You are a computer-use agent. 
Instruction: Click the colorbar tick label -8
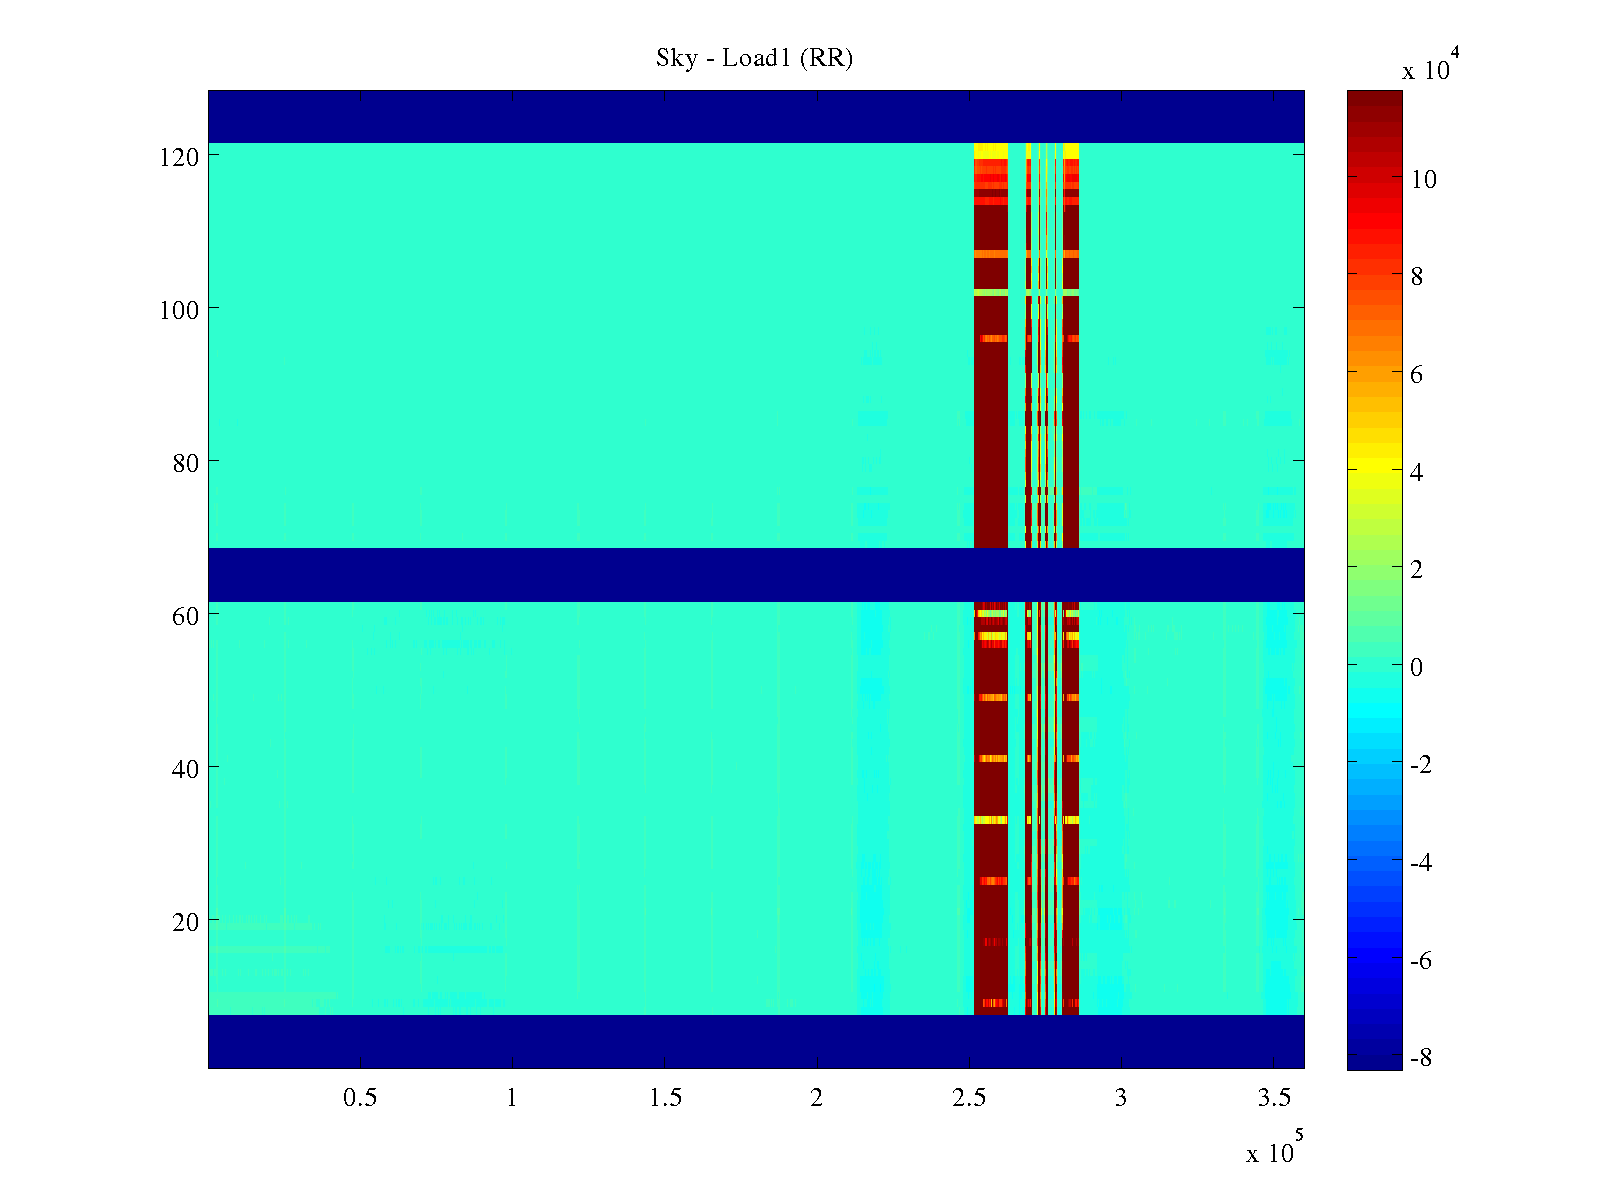click(1420, 1058)
